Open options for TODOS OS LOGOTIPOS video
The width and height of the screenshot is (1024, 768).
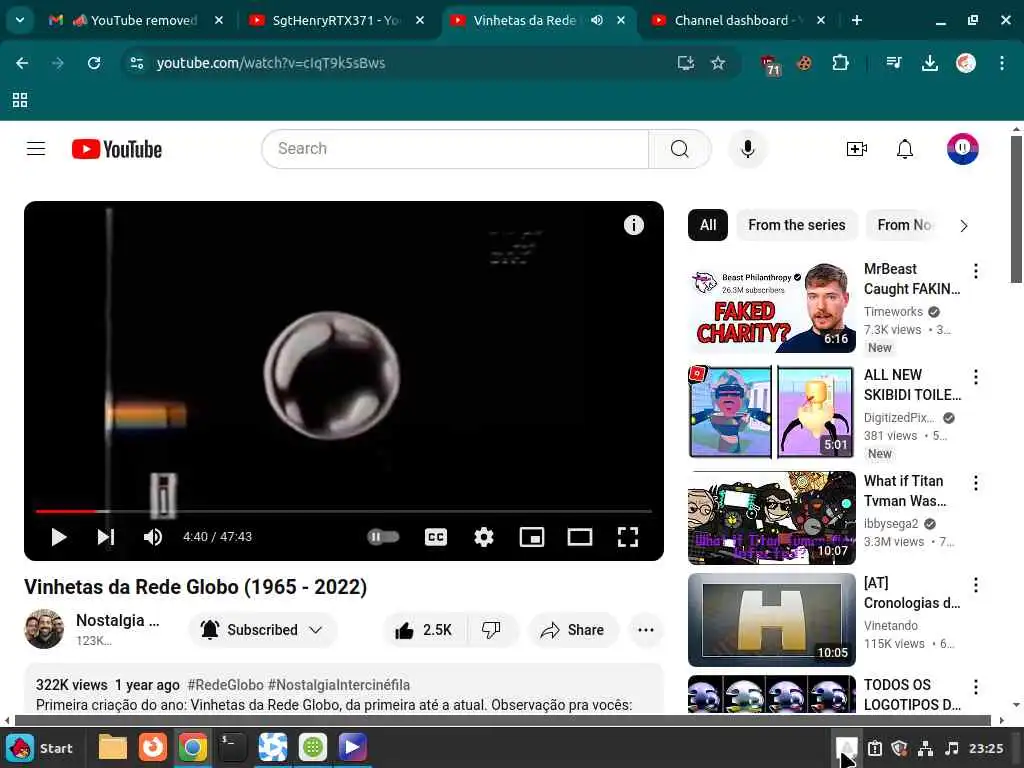(976, 687)
